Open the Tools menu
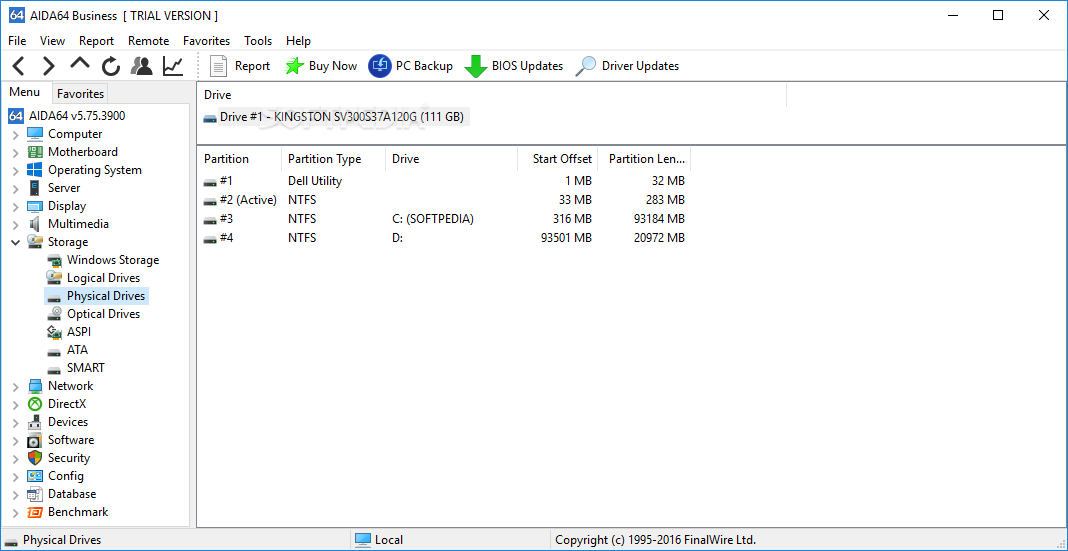1068x551 pixels. 258,41
